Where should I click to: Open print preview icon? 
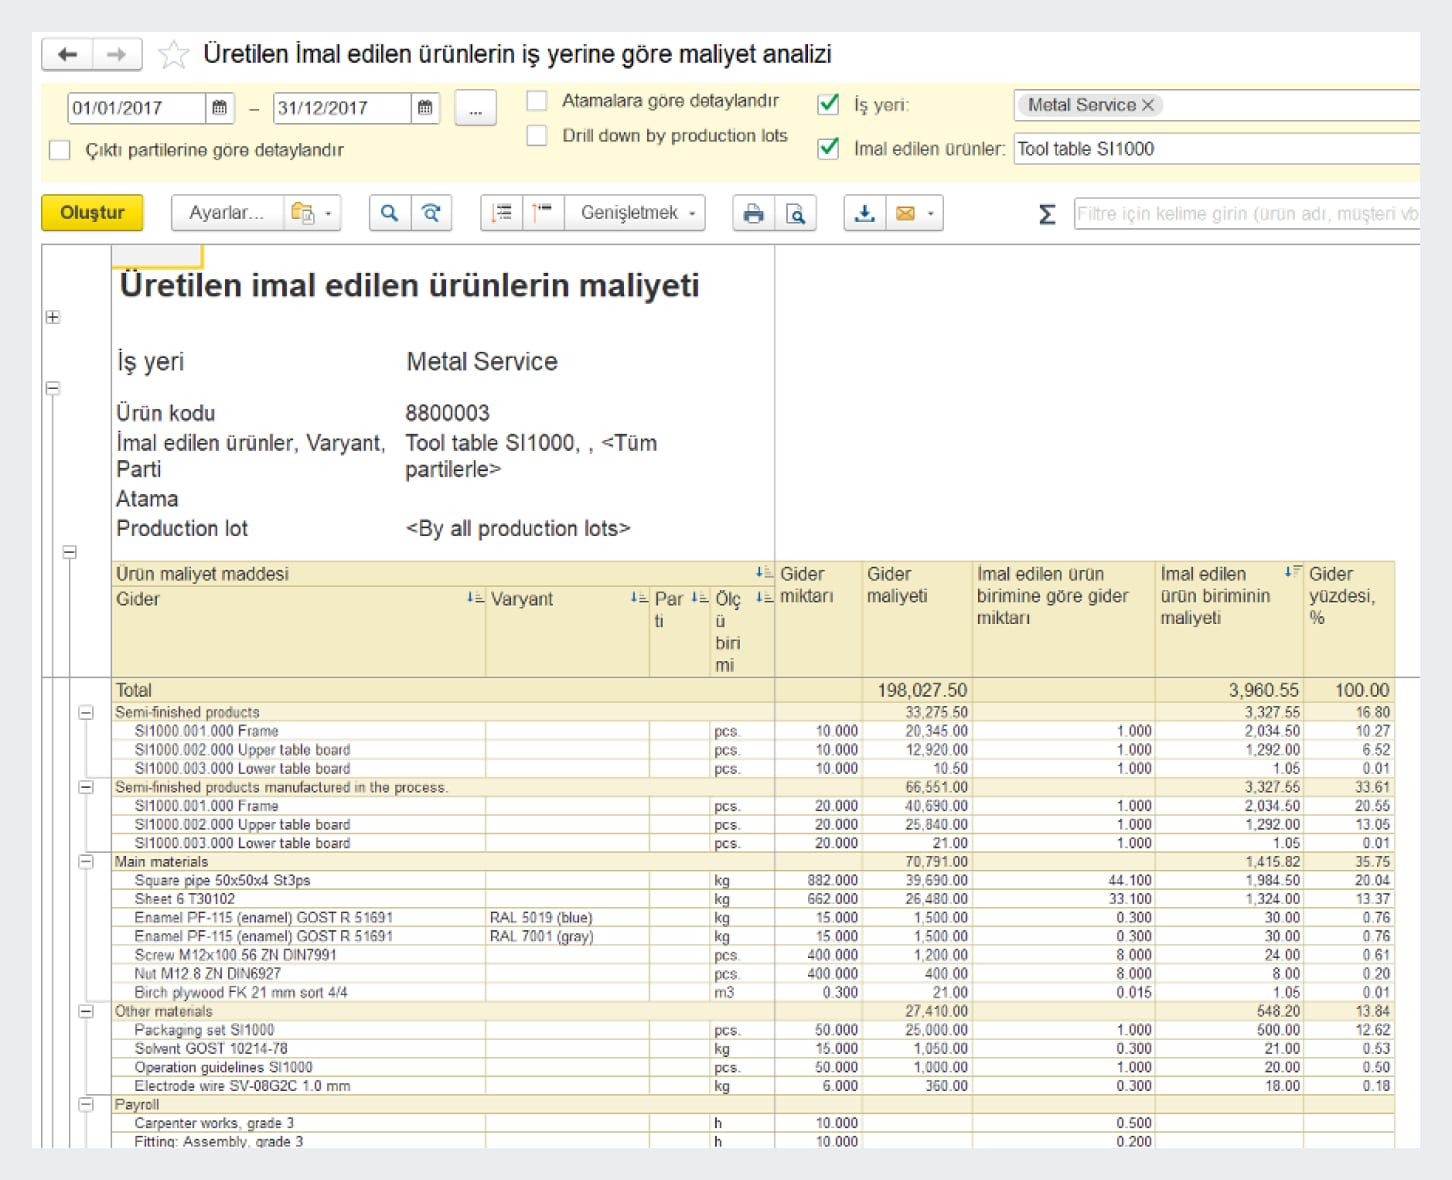coord(796,213)
